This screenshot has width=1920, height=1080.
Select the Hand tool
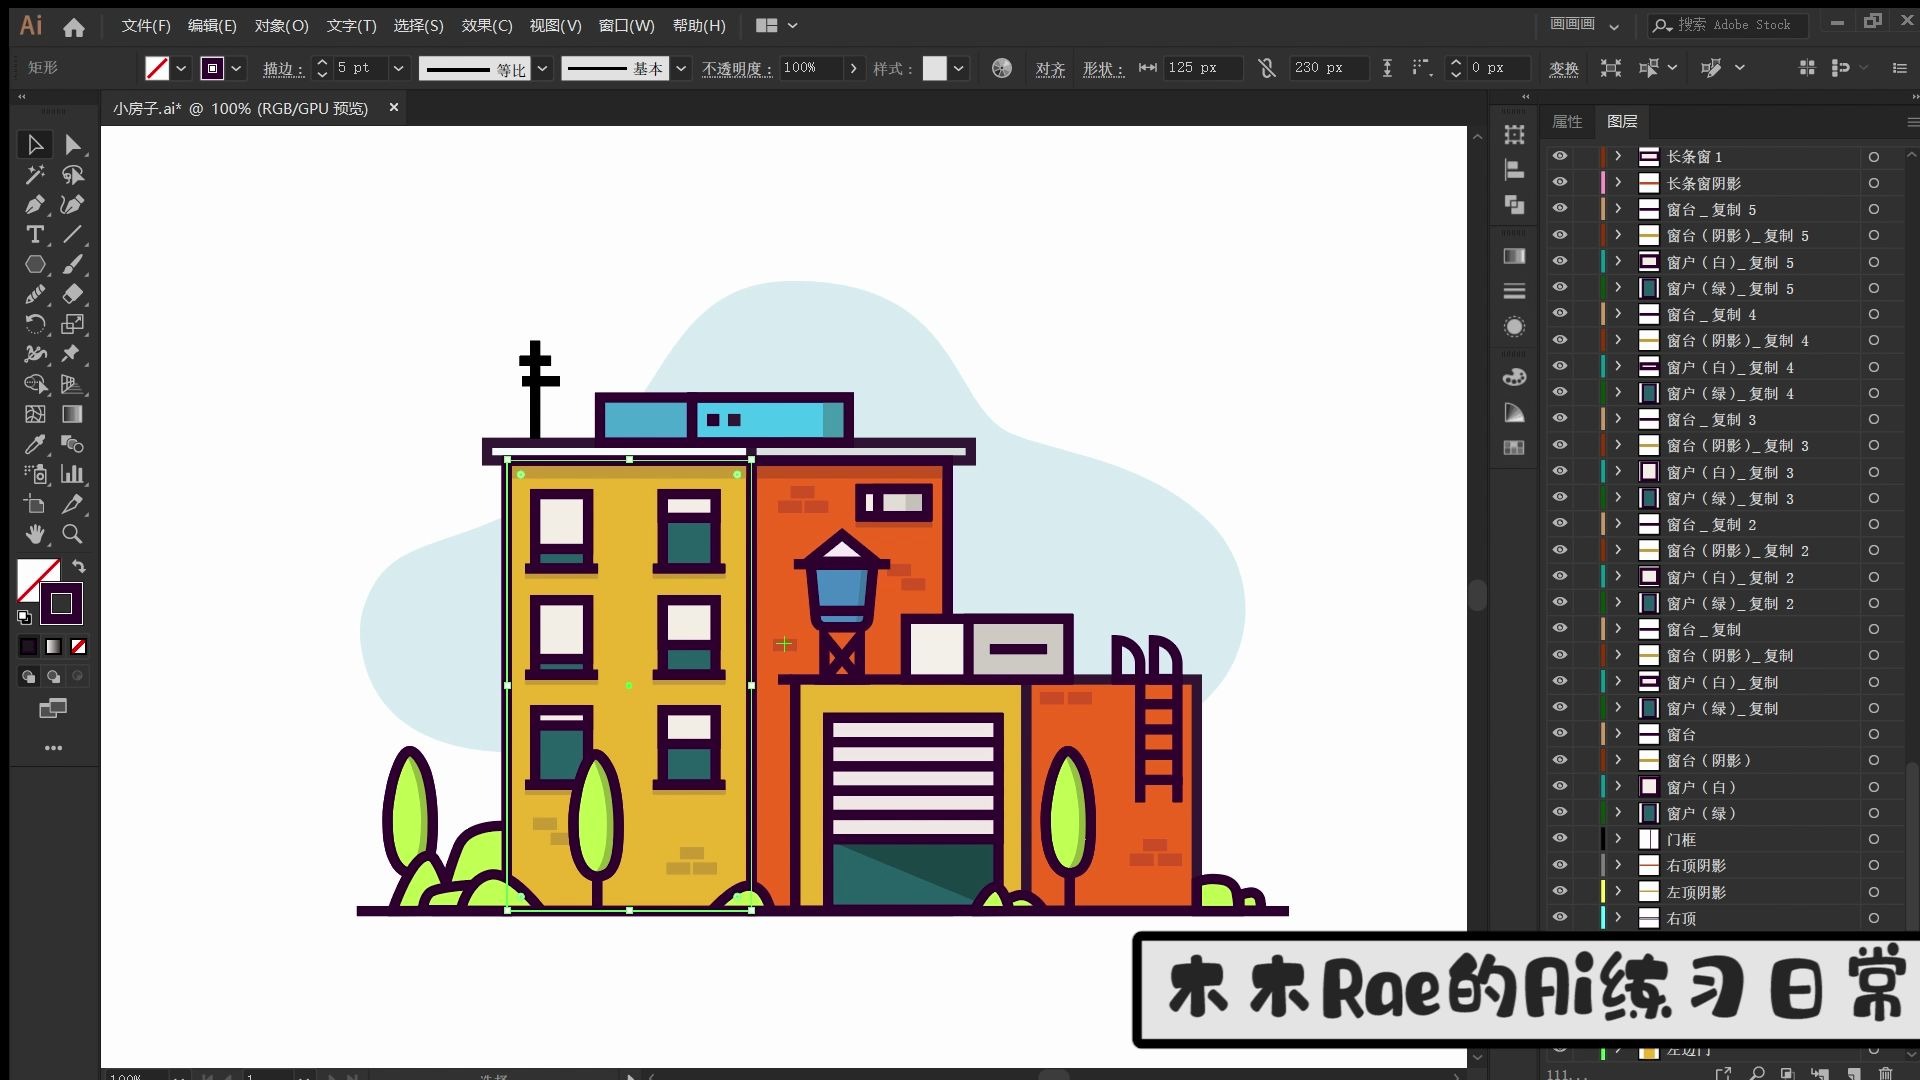coord(34,533)
